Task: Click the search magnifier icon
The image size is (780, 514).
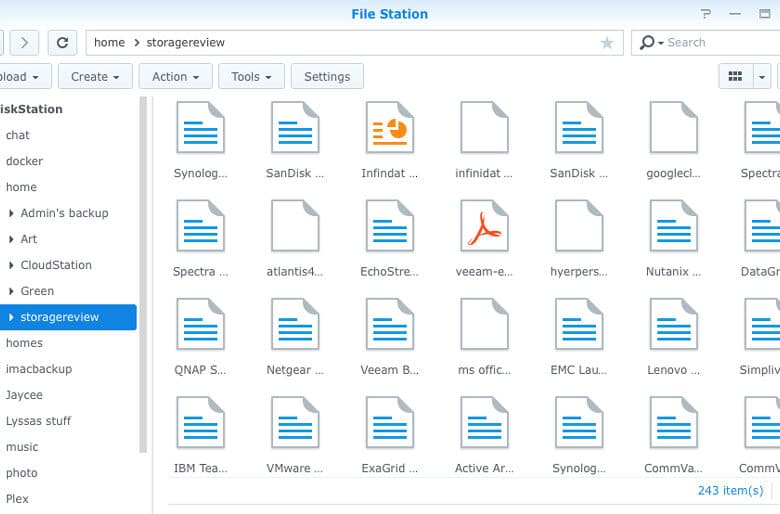Action: point(647,42)
